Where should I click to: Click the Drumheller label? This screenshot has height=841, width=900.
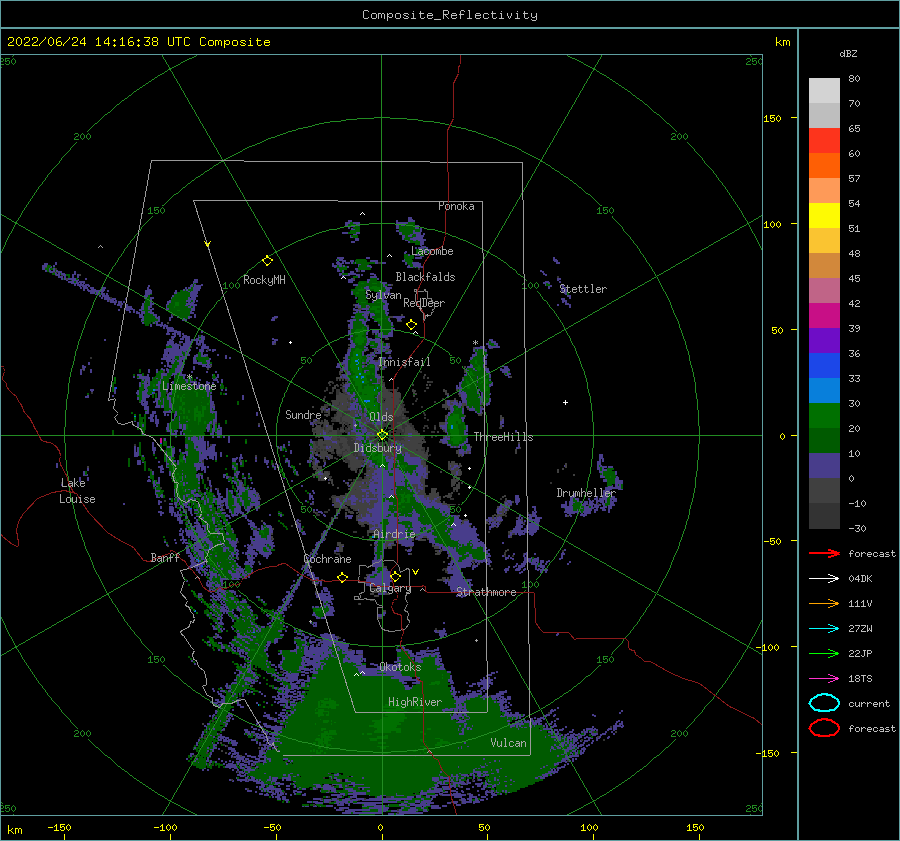(586, 493)
